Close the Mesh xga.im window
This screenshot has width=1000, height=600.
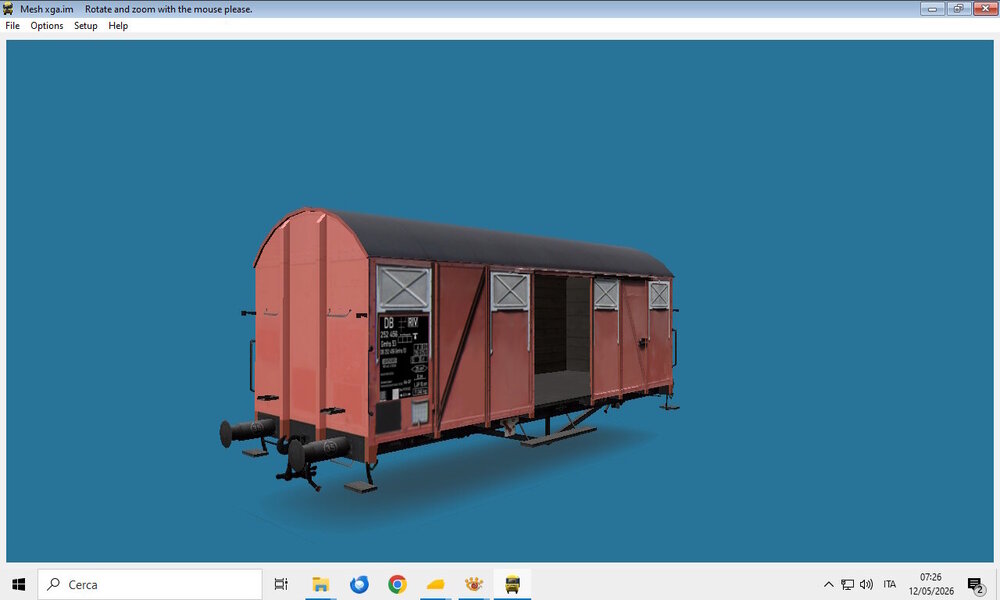coord(985,8)
